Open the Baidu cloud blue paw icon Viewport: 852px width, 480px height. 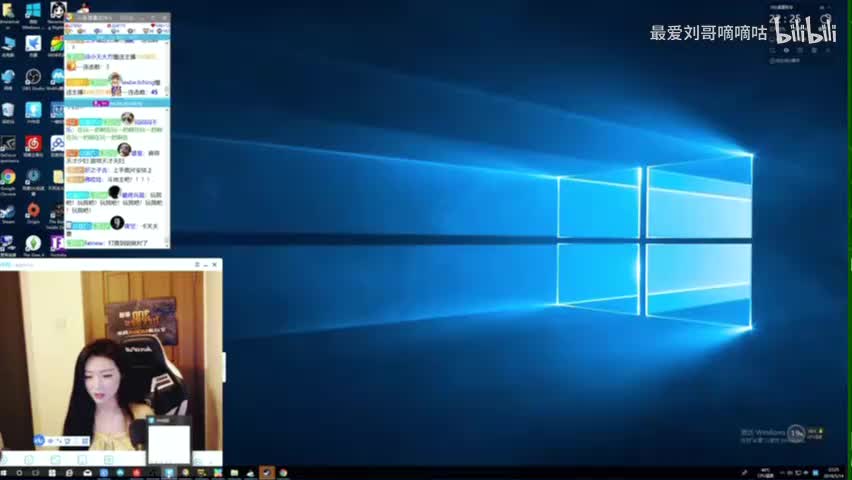pos(58,146)
